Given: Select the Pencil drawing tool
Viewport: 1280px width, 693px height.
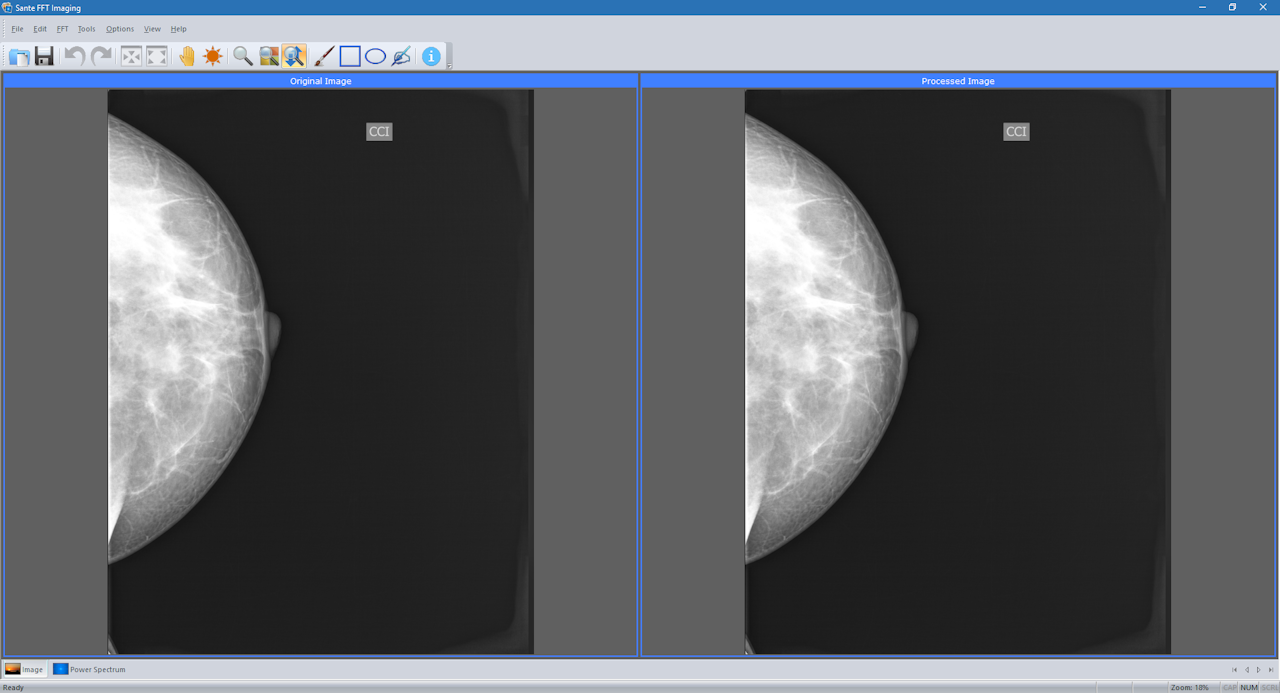Looking at the screenshot, I should pos(322,56).
